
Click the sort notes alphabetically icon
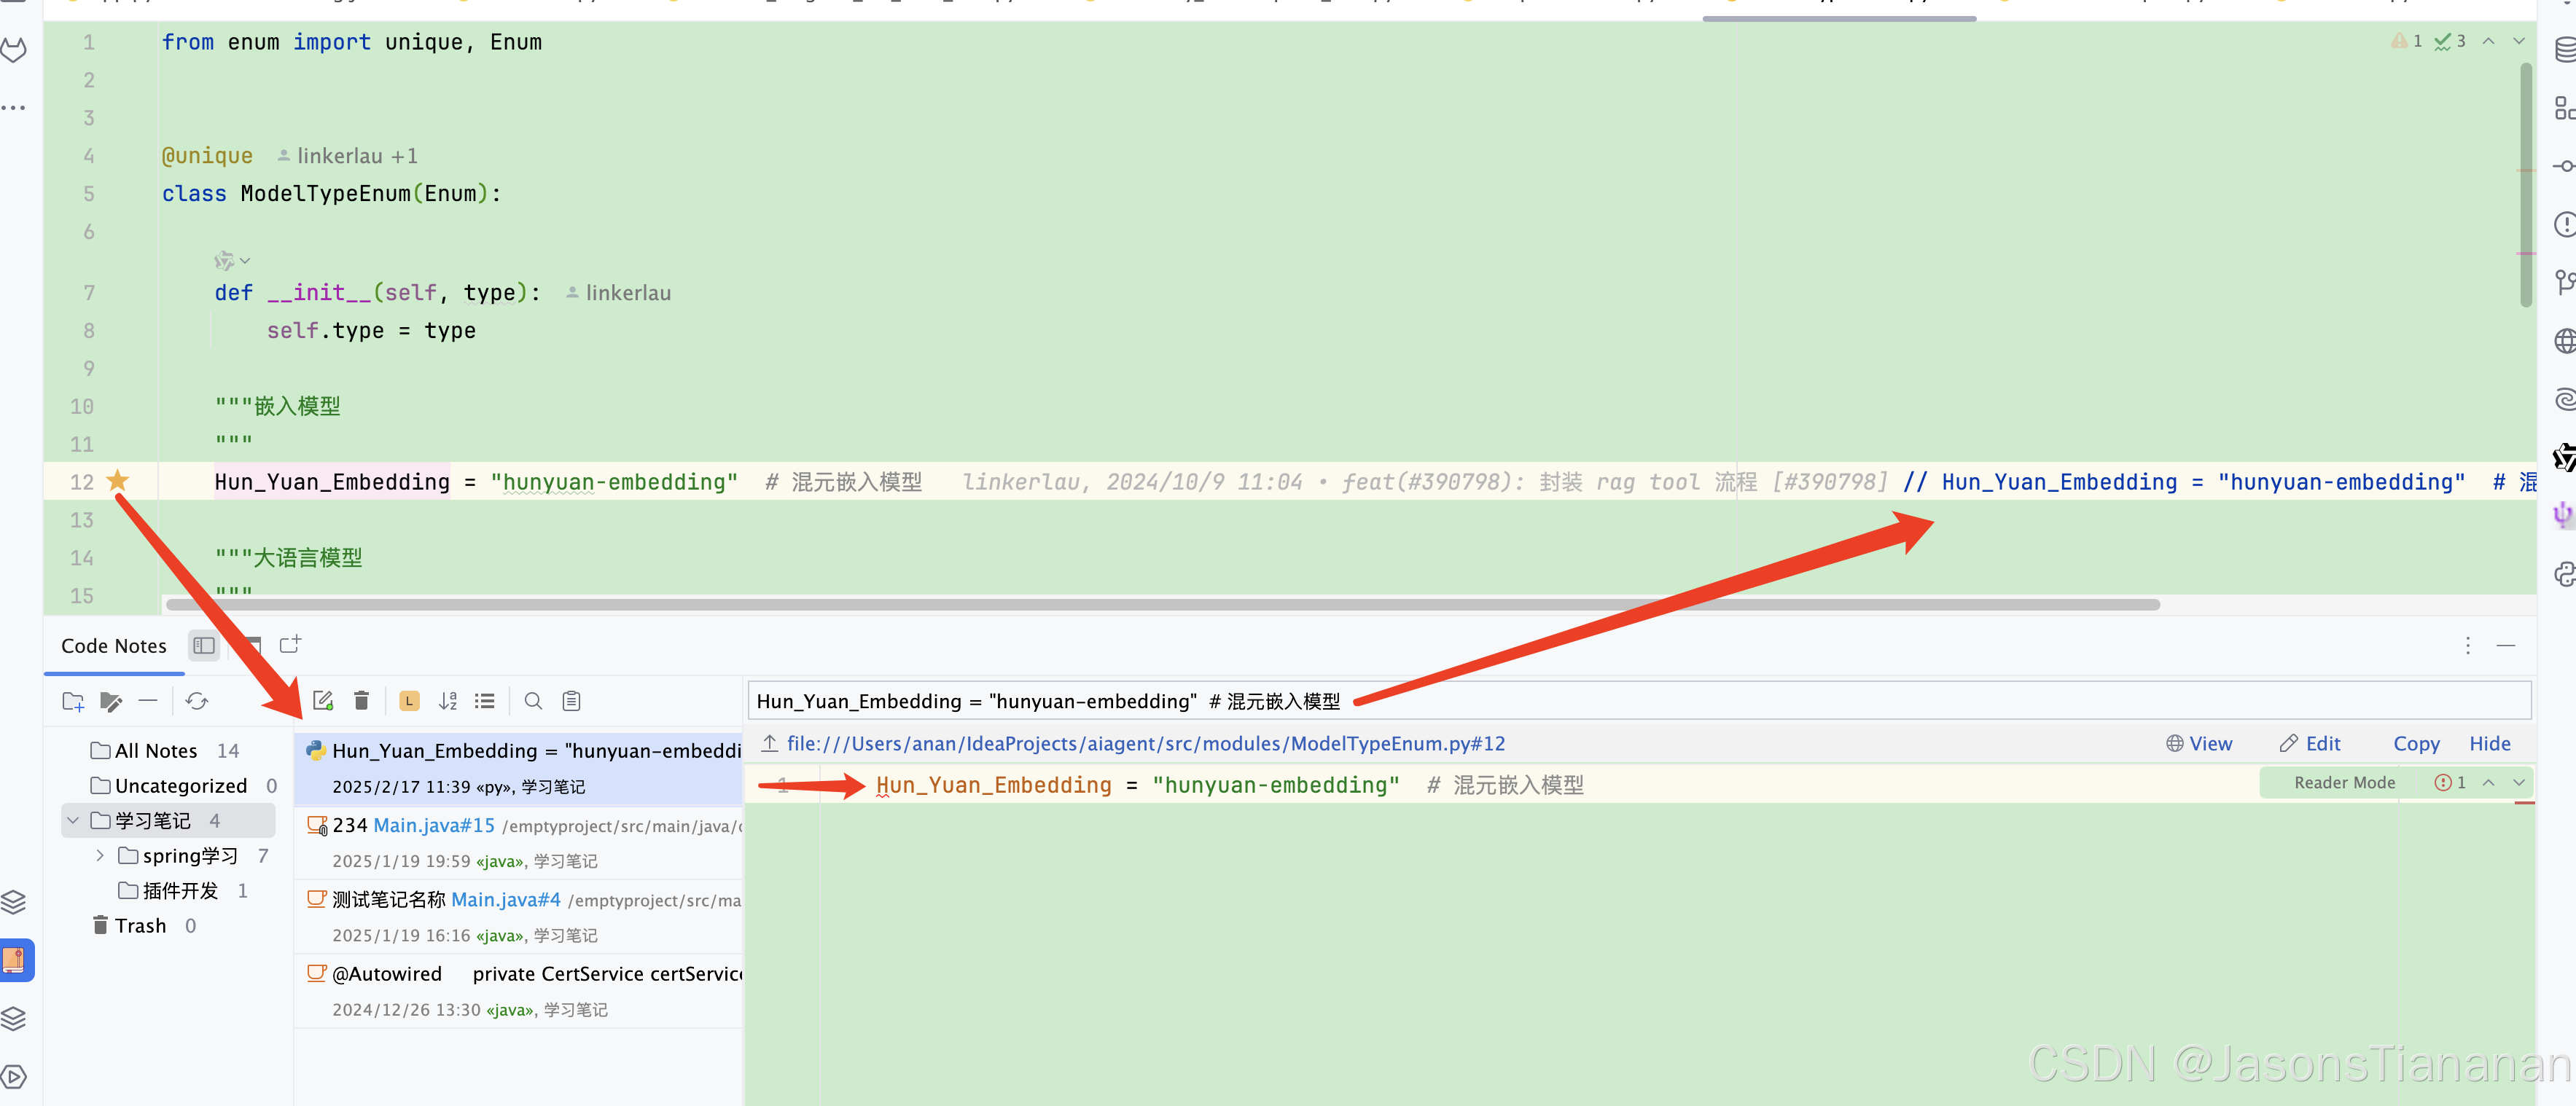447,701
